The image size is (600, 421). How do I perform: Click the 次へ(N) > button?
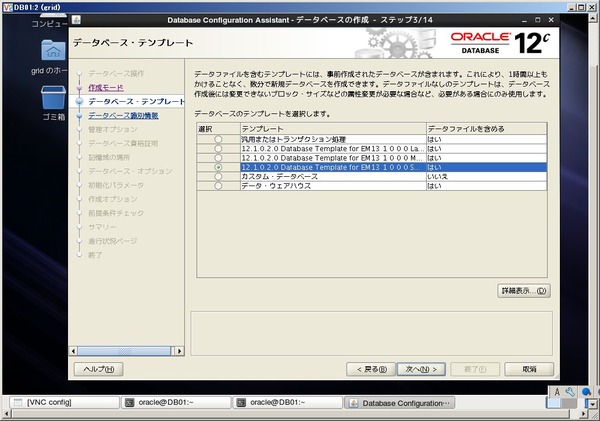421,369
